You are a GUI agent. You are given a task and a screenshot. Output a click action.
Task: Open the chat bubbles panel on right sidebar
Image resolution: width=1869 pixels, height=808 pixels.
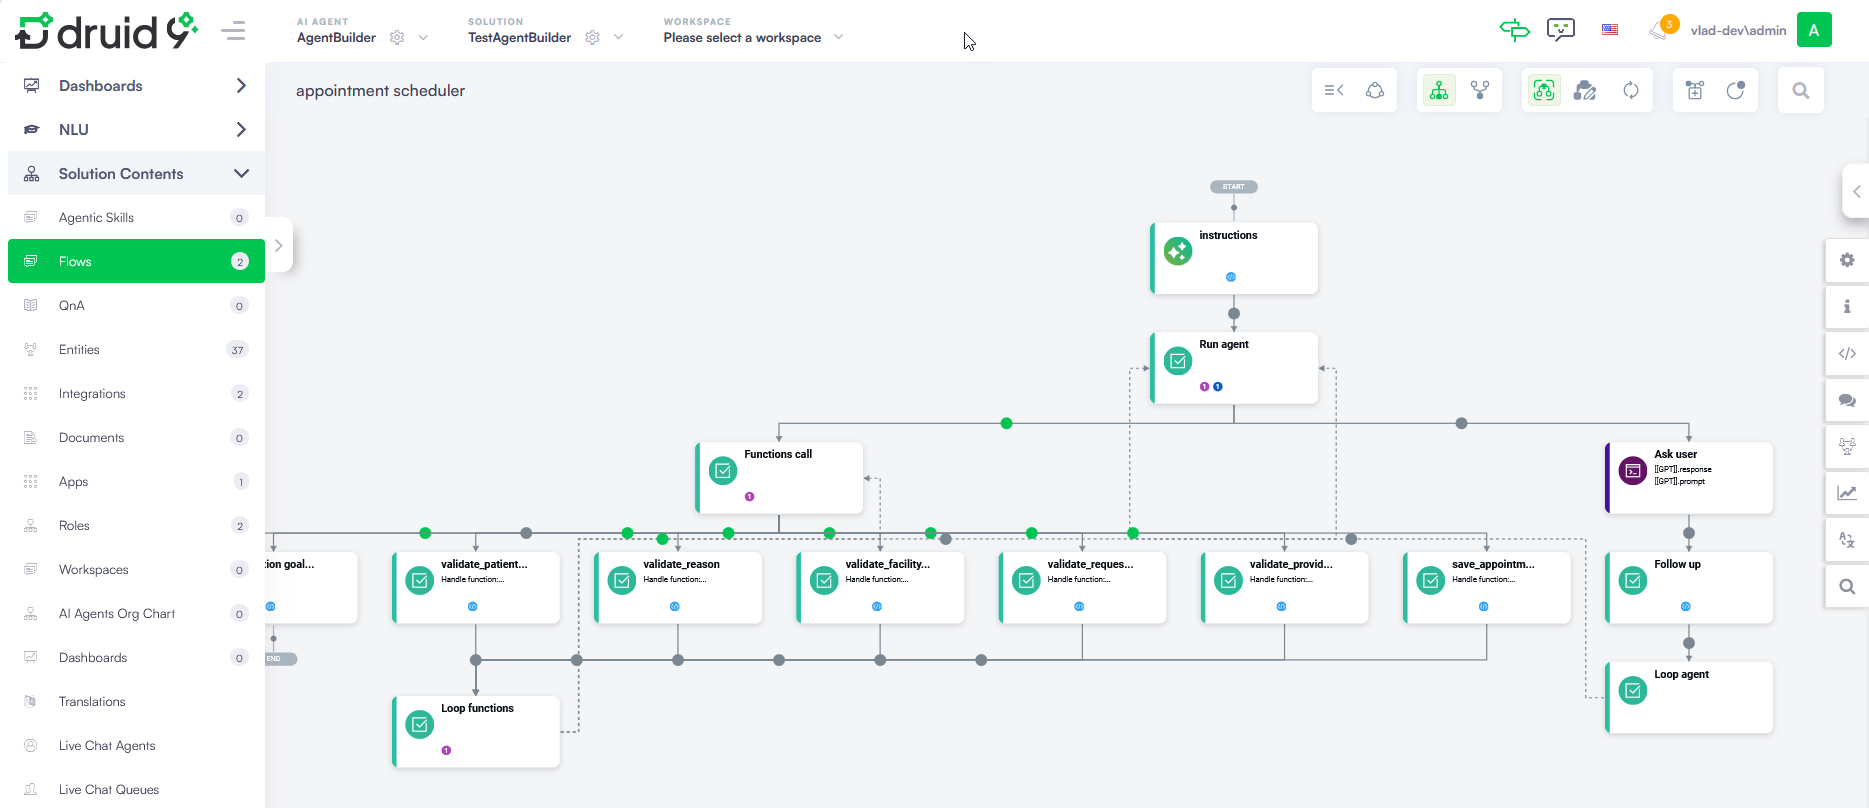pos(1847,400)
